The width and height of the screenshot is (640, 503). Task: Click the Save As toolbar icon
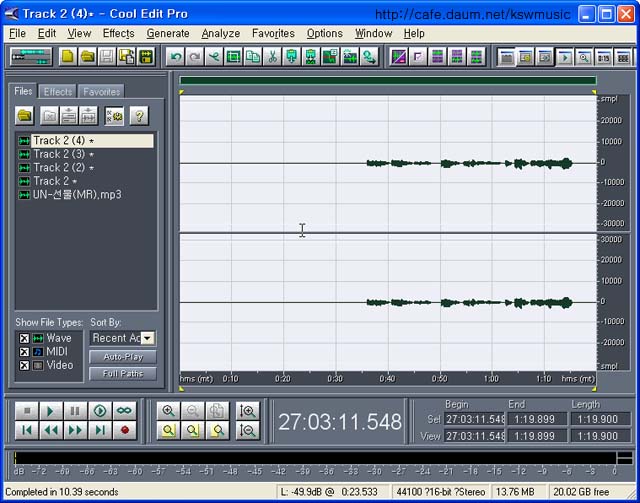point(127,57)
